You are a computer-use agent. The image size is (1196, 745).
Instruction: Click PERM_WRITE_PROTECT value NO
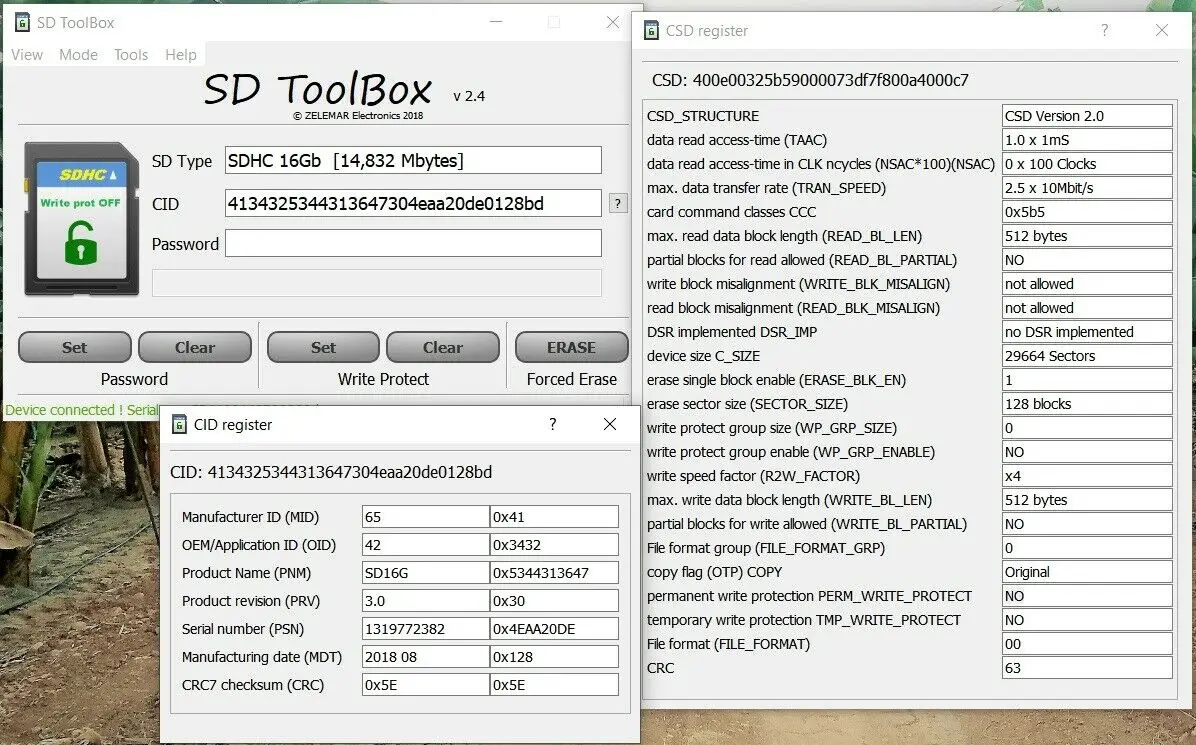(1087, 596)
